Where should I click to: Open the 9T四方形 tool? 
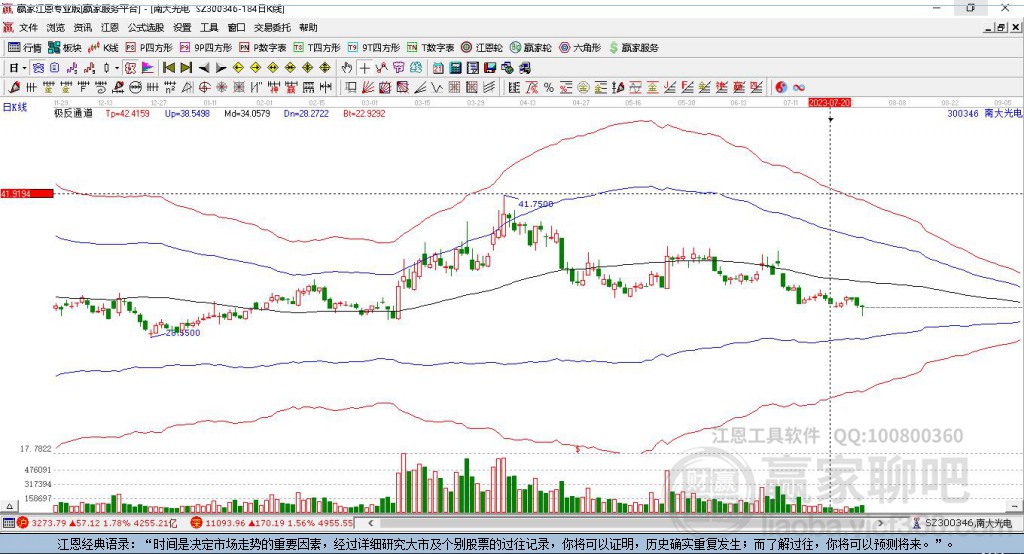tap(374, 48)
